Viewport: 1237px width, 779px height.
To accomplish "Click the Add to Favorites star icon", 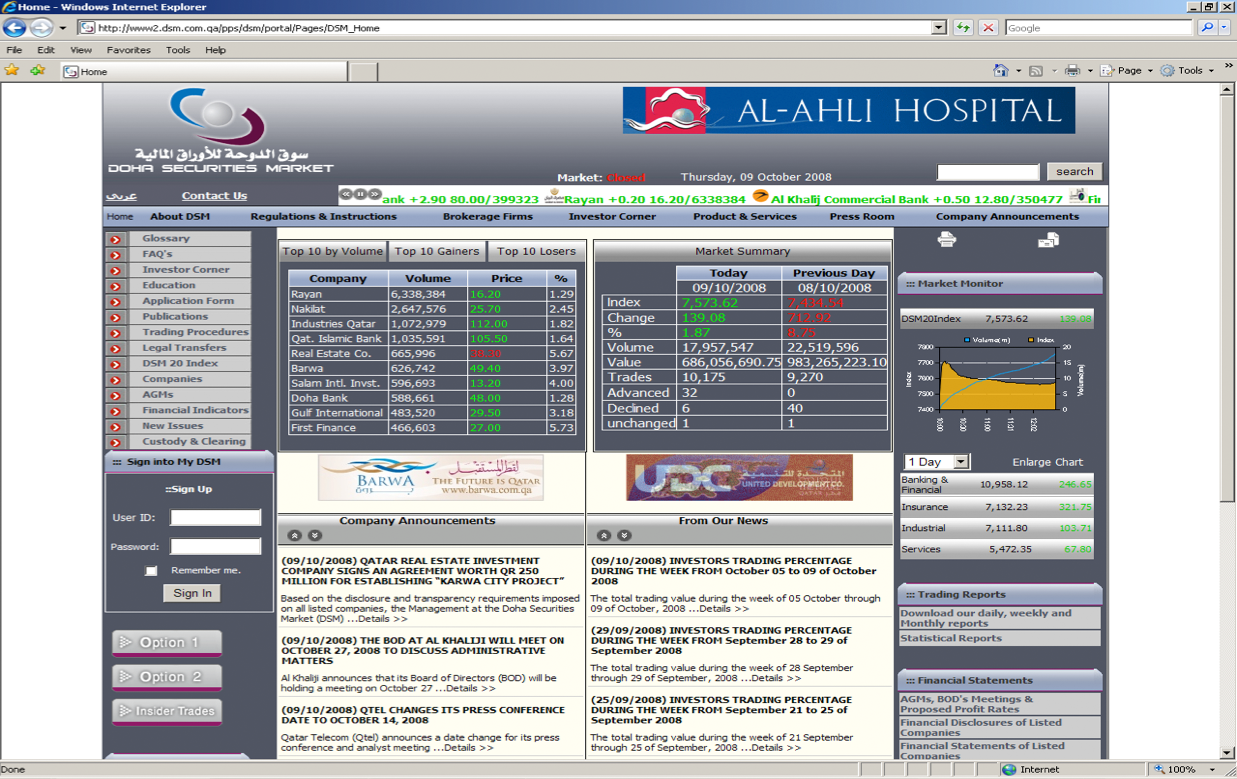I will coord(37,71).
